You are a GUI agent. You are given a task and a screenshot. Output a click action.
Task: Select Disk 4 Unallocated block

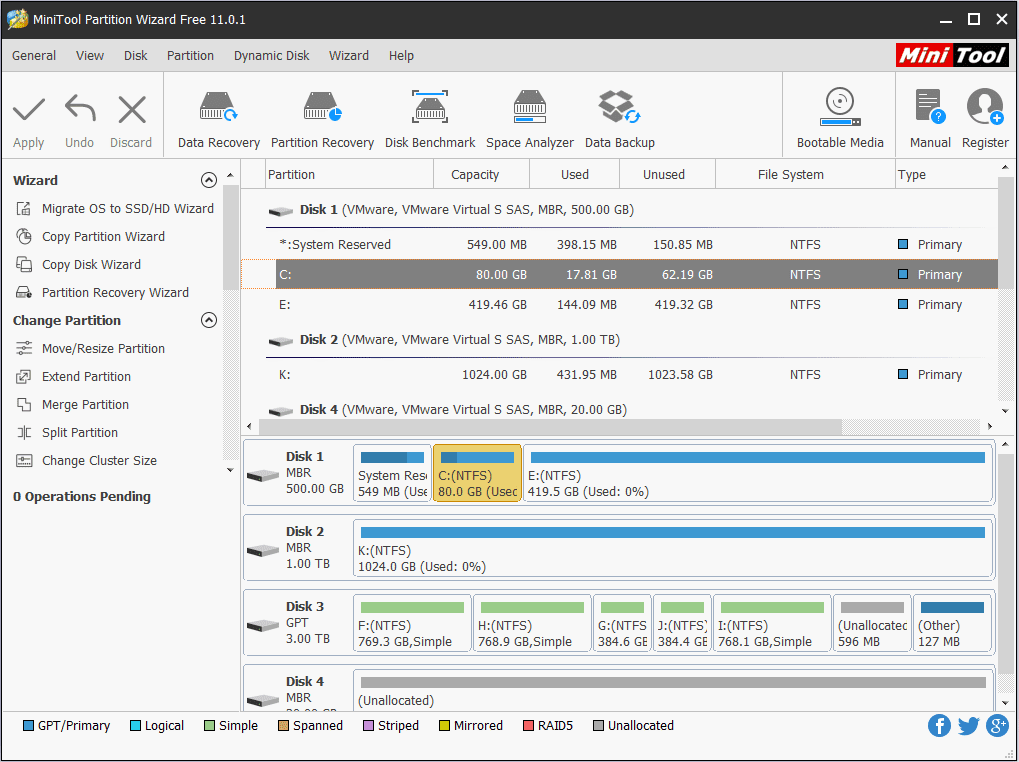point(673,690)
